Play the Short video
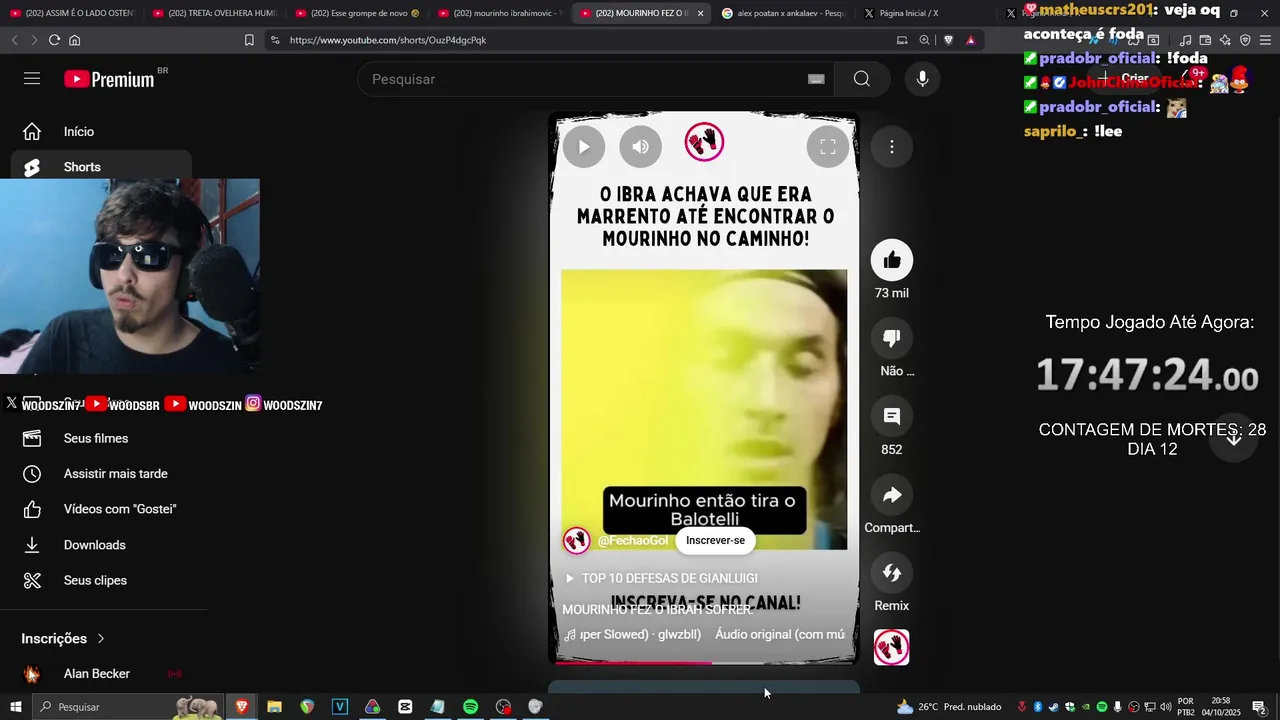This screenshot has width=1280, height=720. (x=584, y=147)
